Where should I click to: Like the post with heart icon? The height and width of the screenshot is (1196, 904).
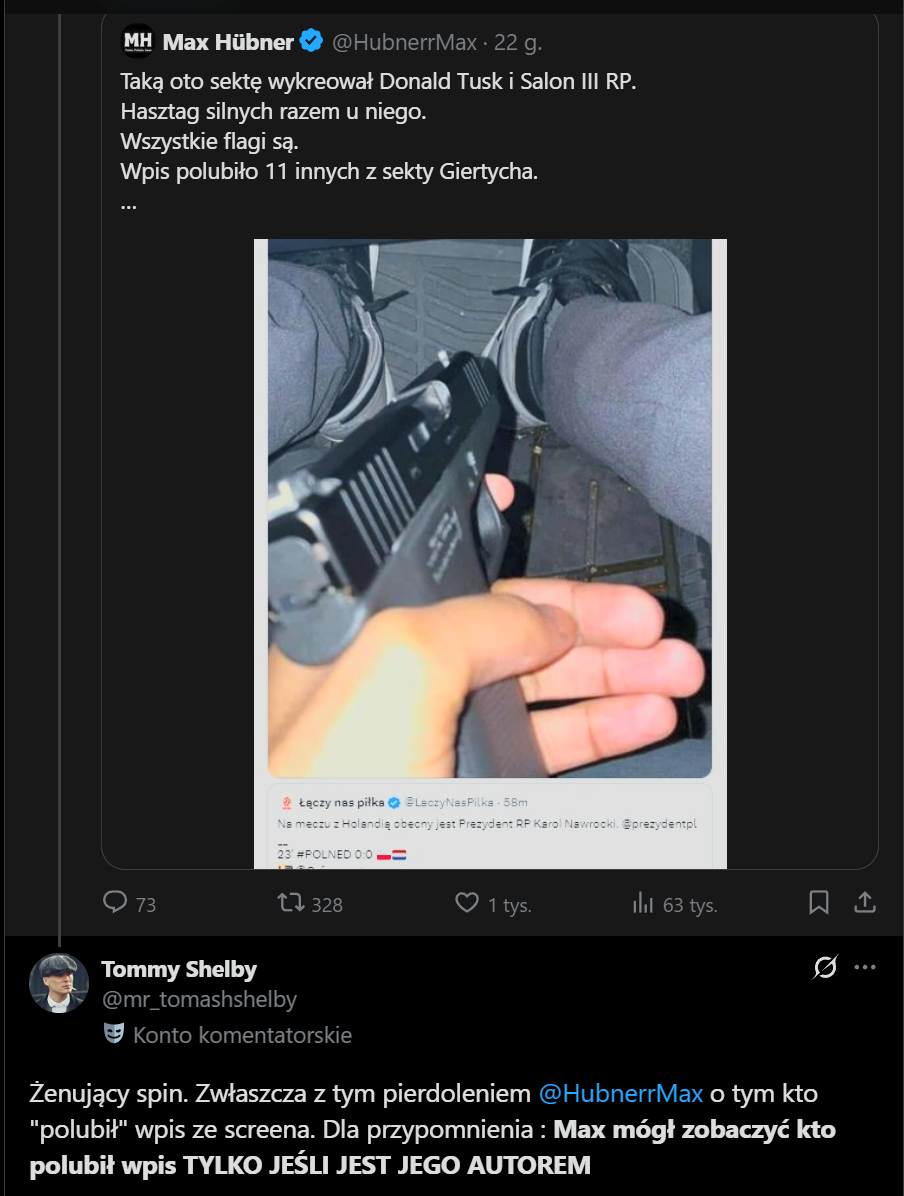(466, 903)
